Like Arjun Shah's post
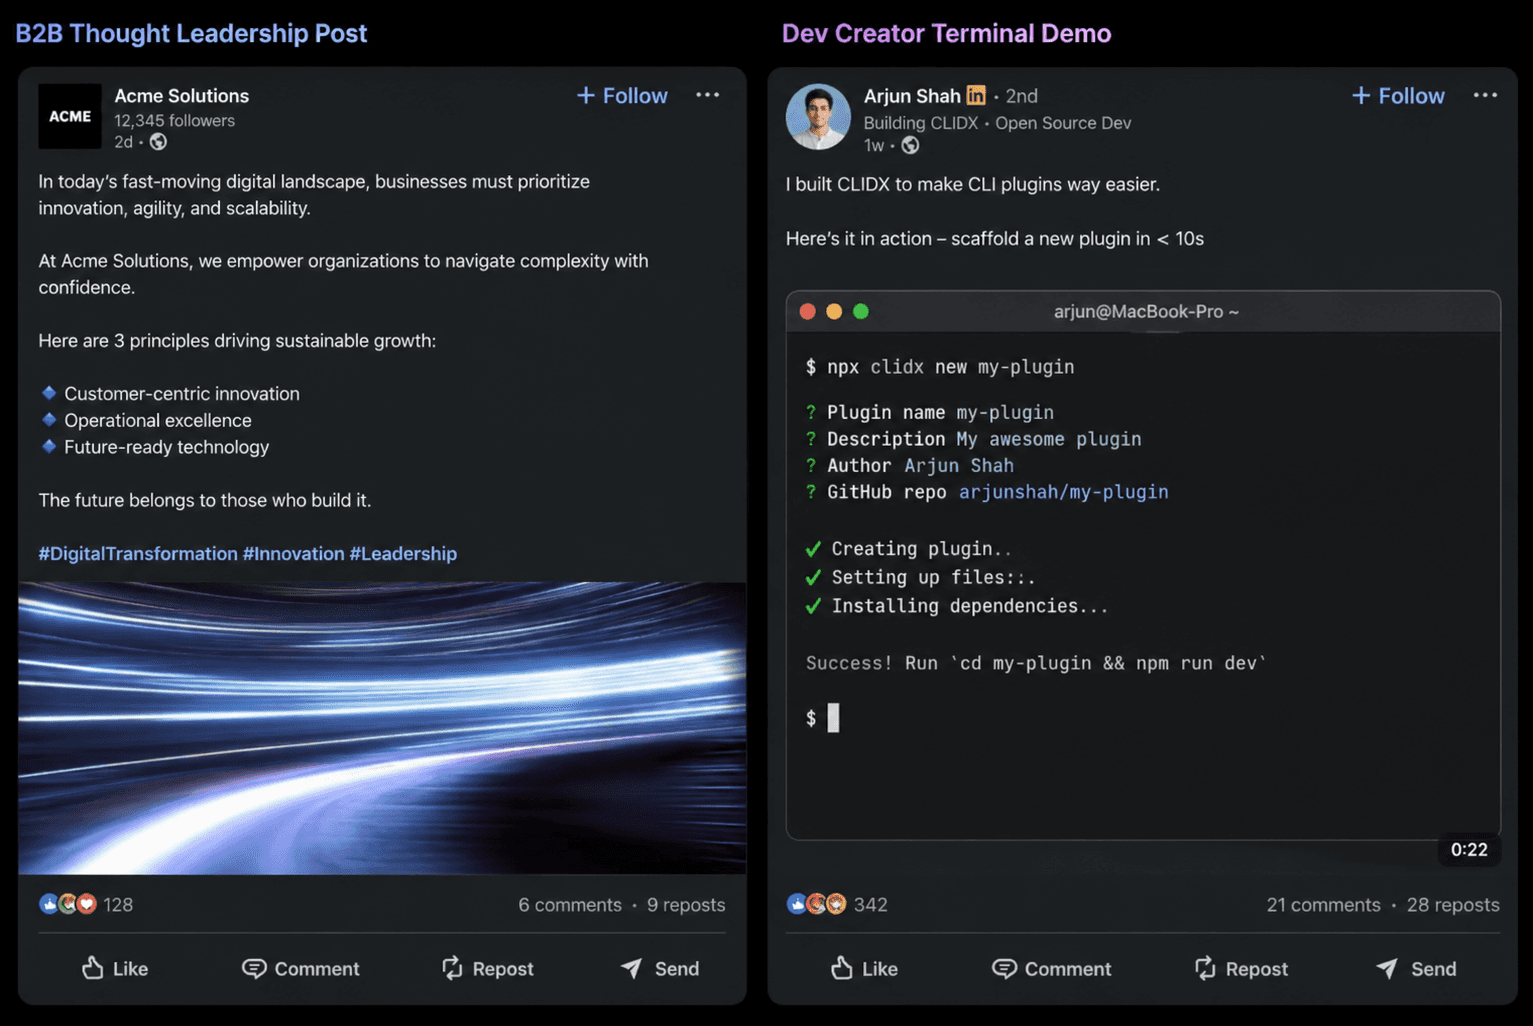Image resolution: width=1533 pixels, height=1026 pixels. pos(865,968)
